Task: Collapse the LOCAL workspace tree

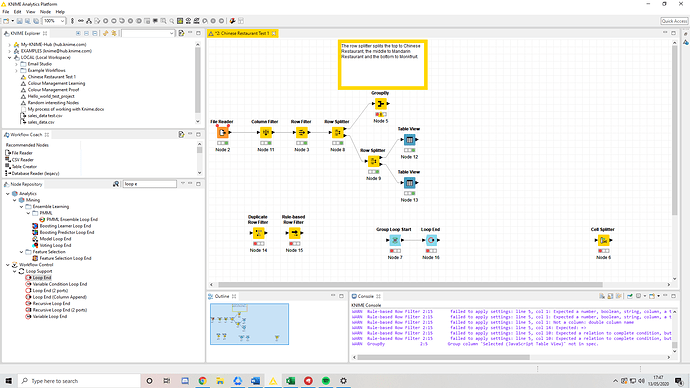Action: pos(10,58)
